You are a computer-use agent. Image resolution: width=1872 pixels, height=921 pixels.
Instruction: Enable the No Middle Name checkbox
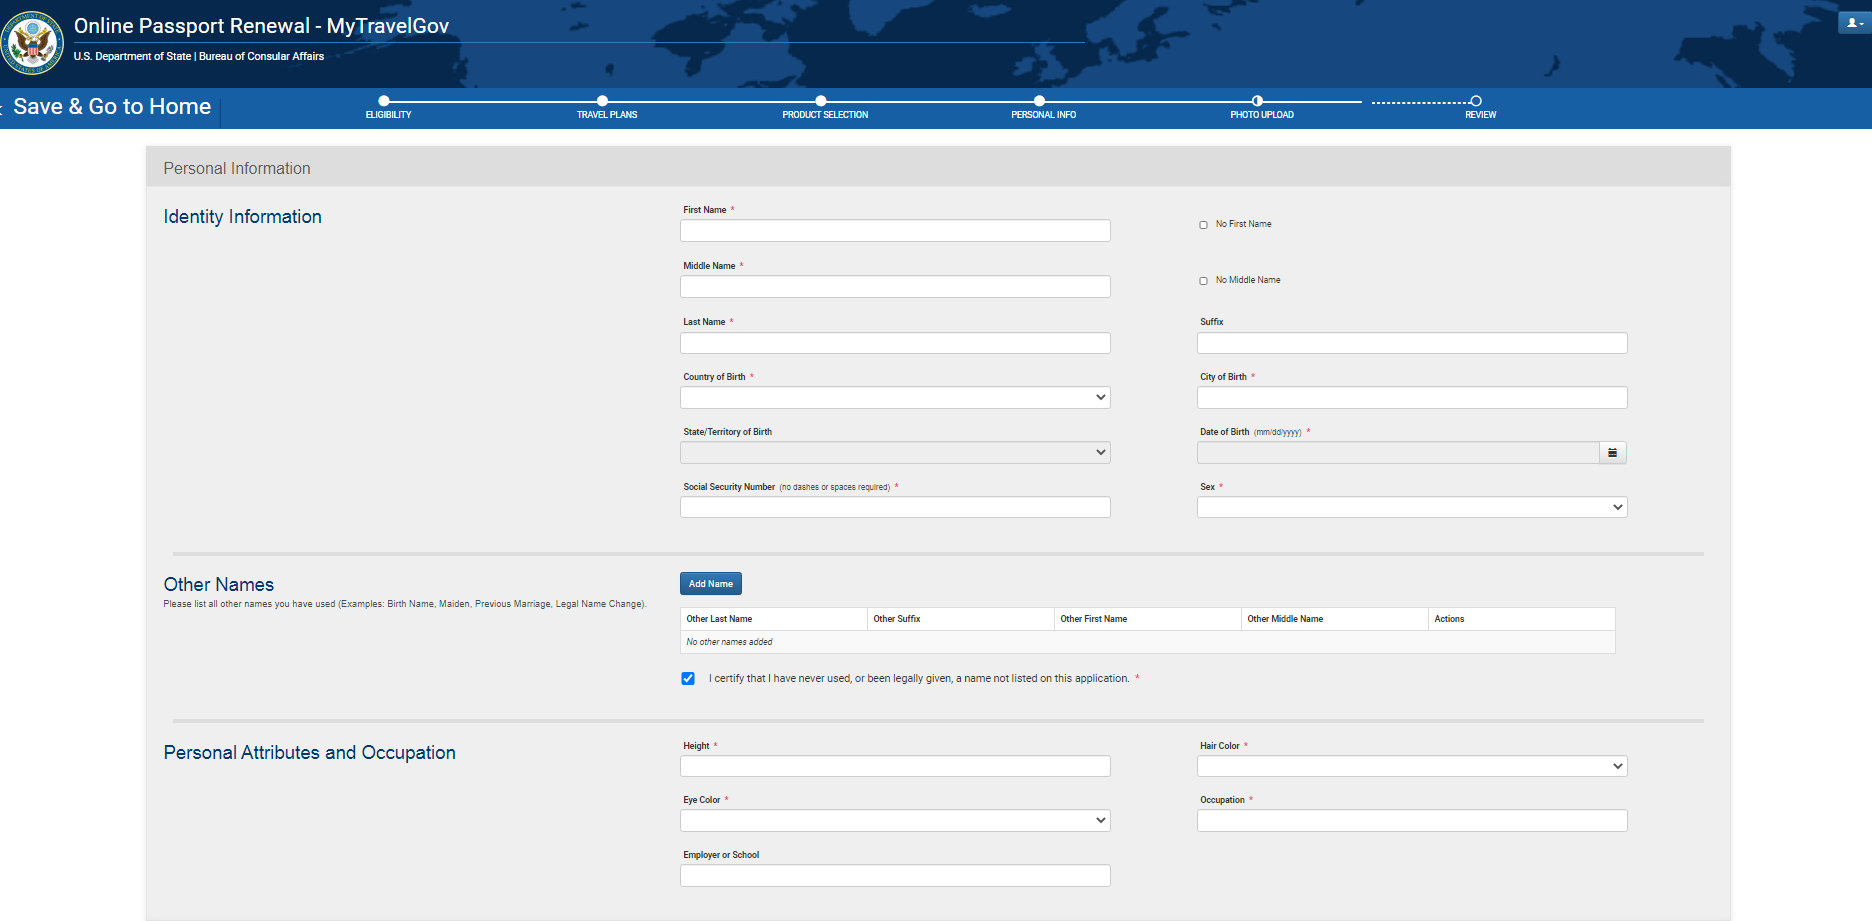1203,281
